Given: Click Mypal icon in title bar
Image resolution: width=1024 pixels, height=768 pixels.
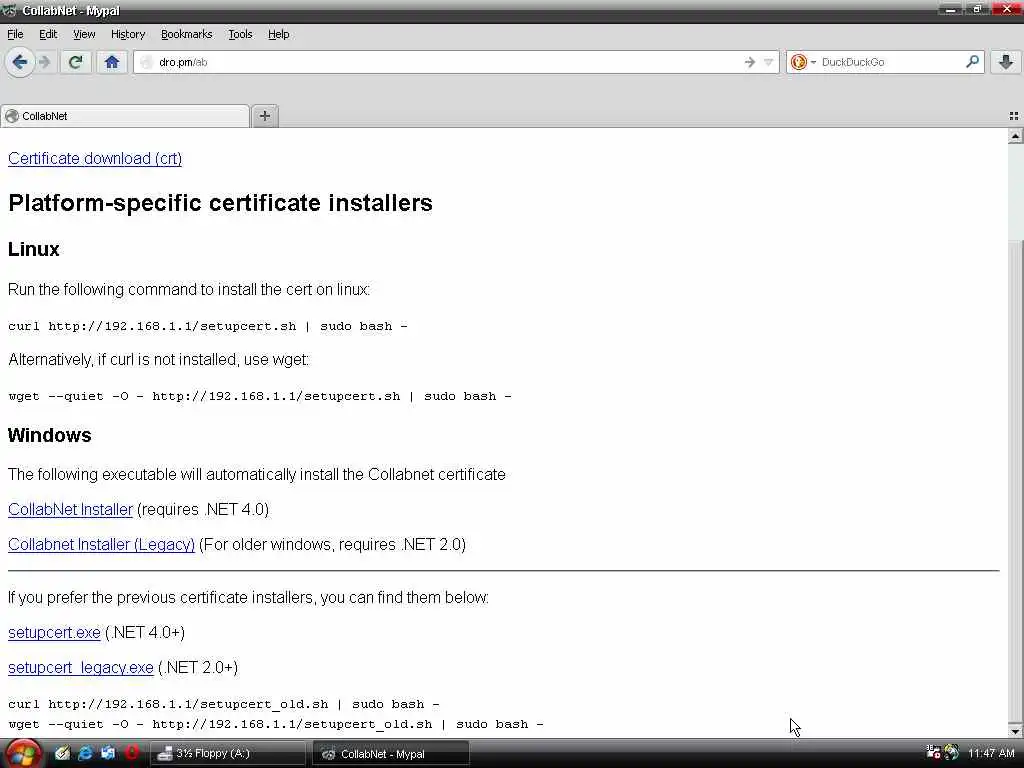Looking at the screenshot, I should click(x=9, y=10).
